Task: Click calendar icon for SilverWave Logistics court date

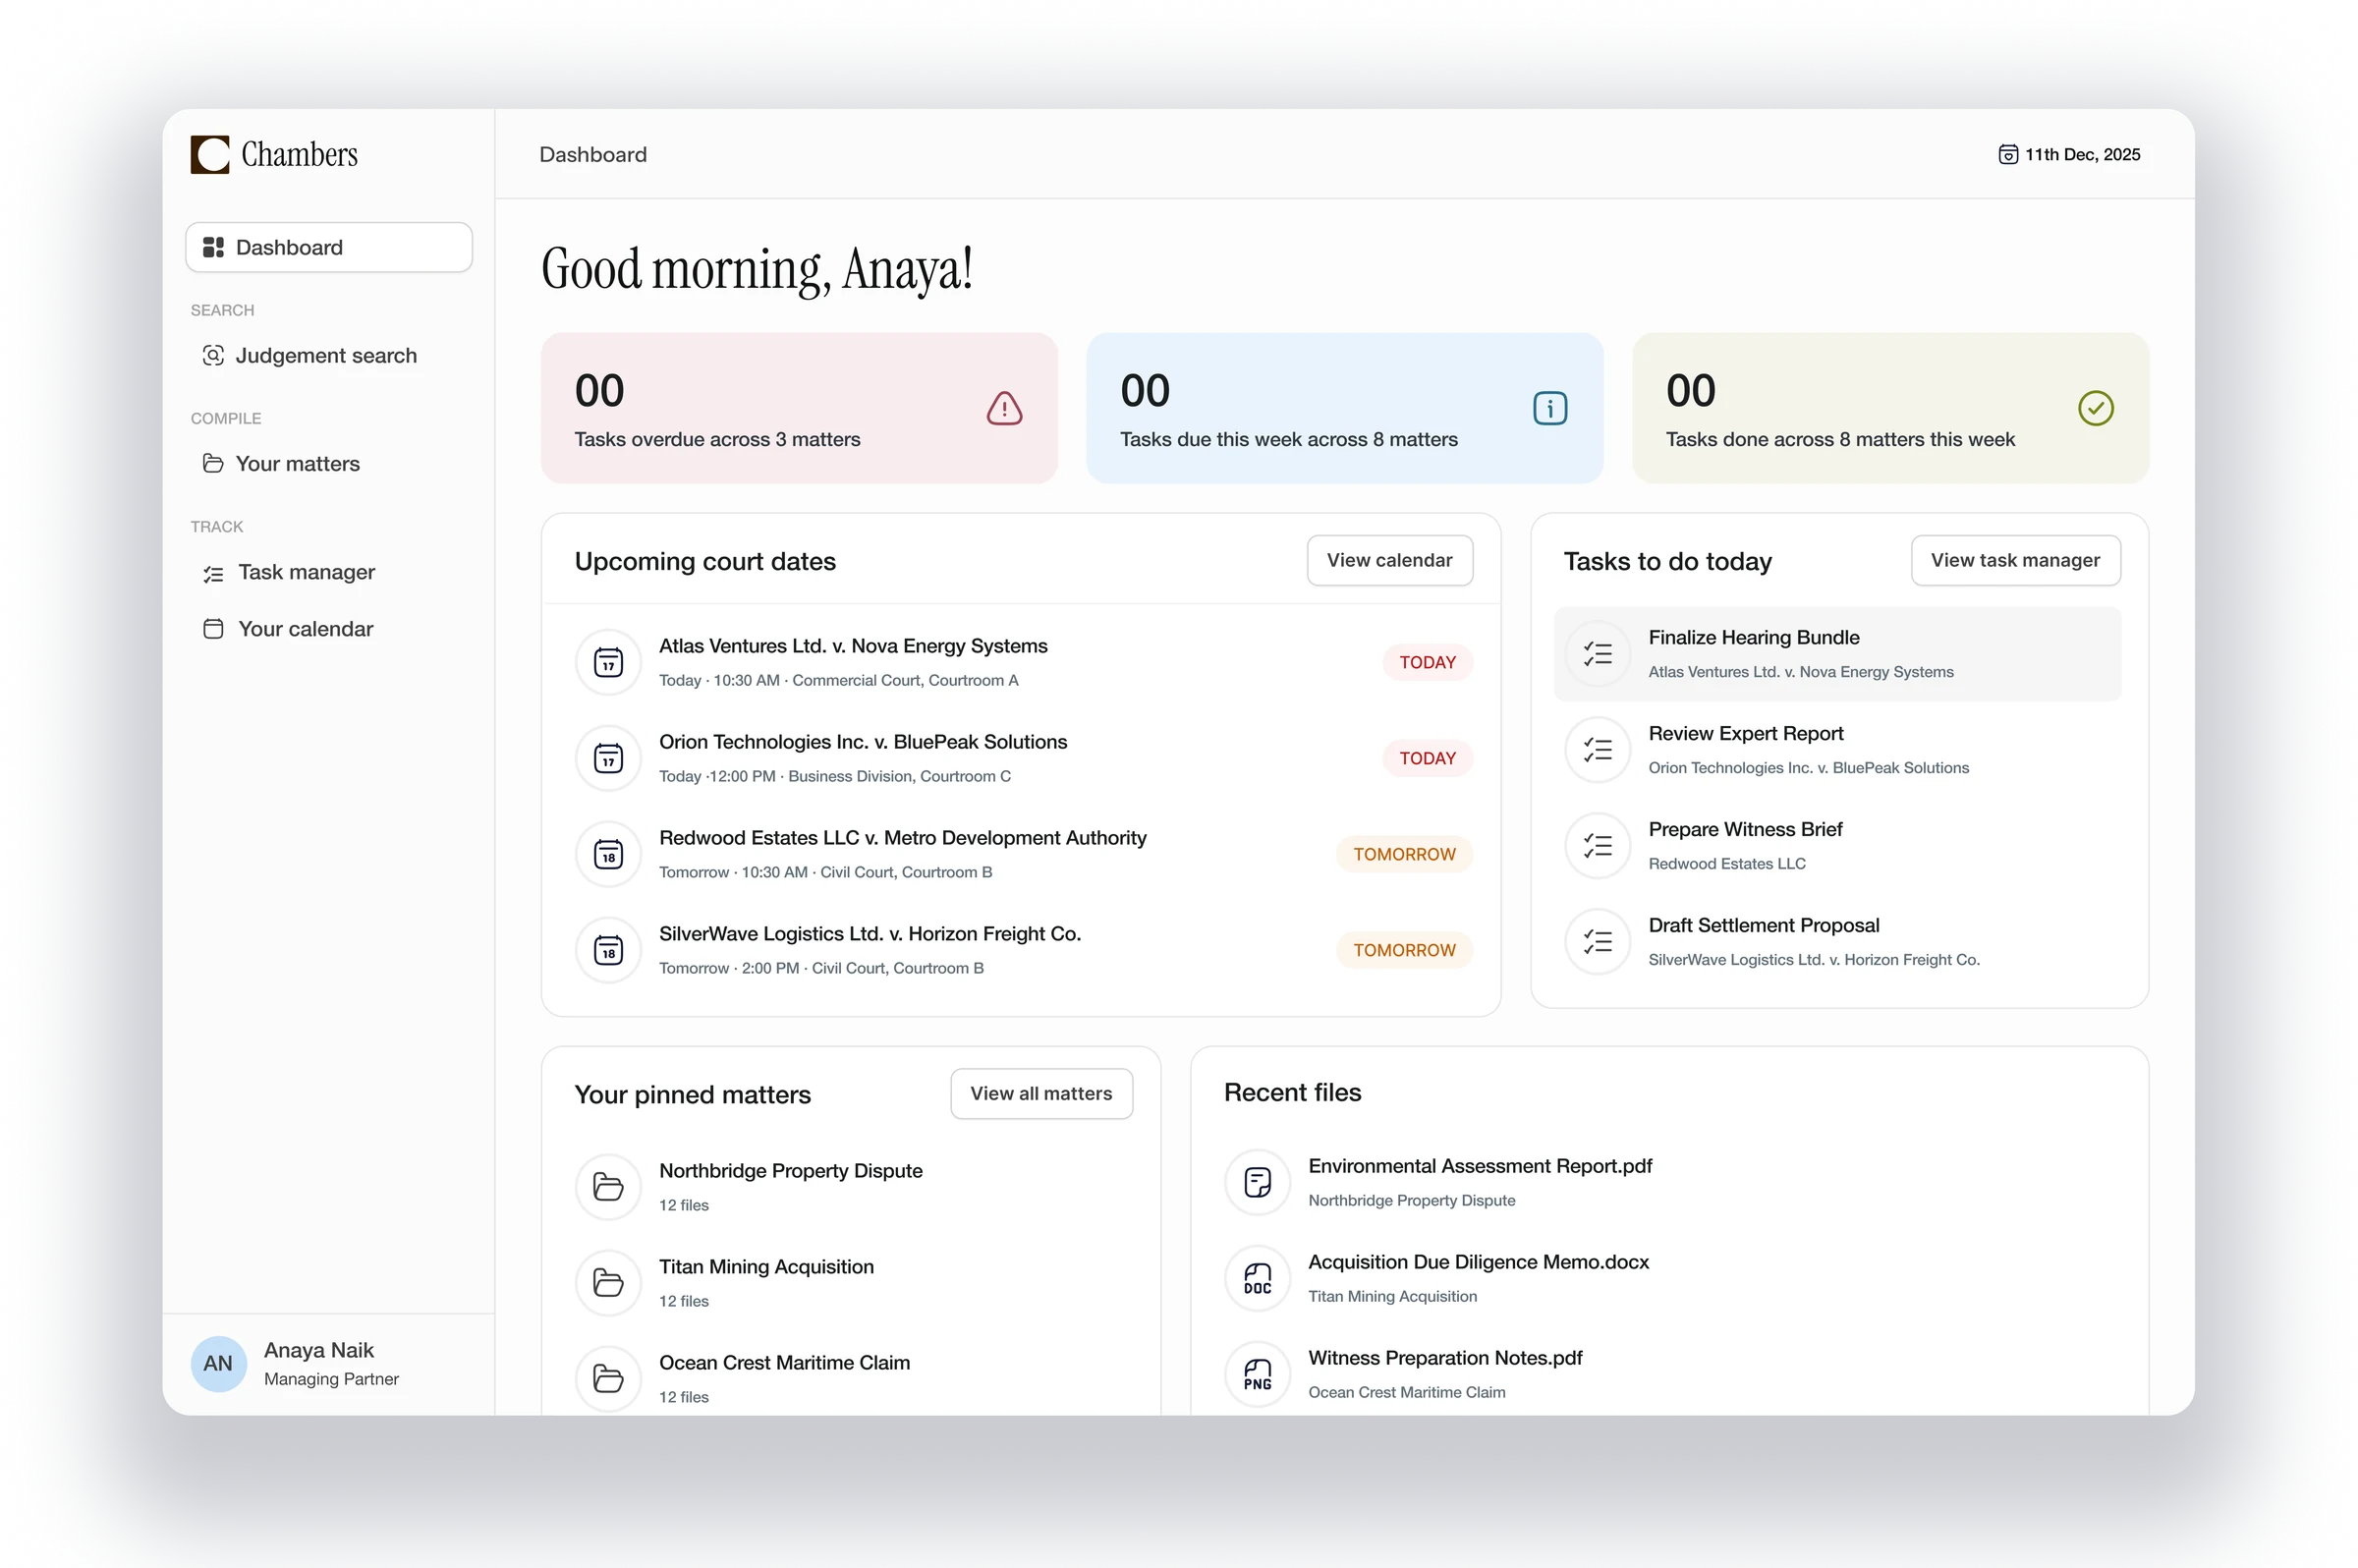Action: point(608,950)
